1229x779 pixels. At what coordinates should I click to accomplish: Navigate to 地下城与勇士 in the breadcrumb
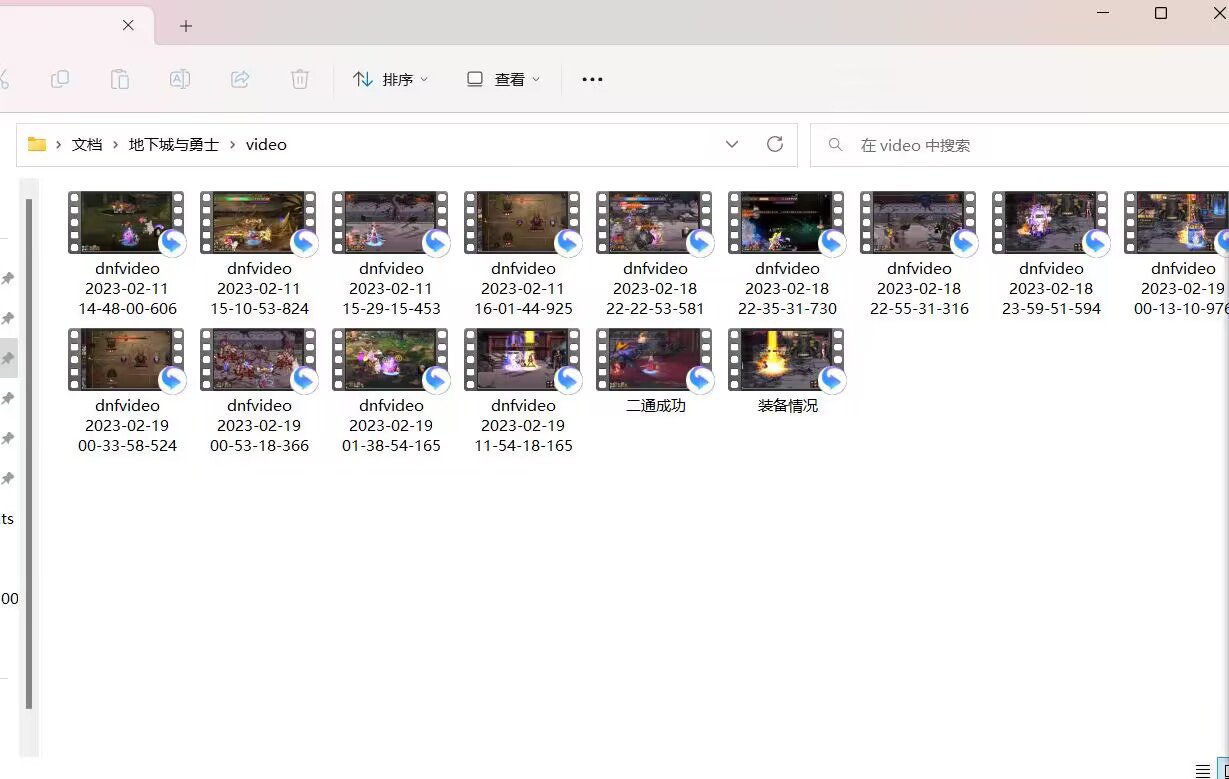(x=174, y=144)
